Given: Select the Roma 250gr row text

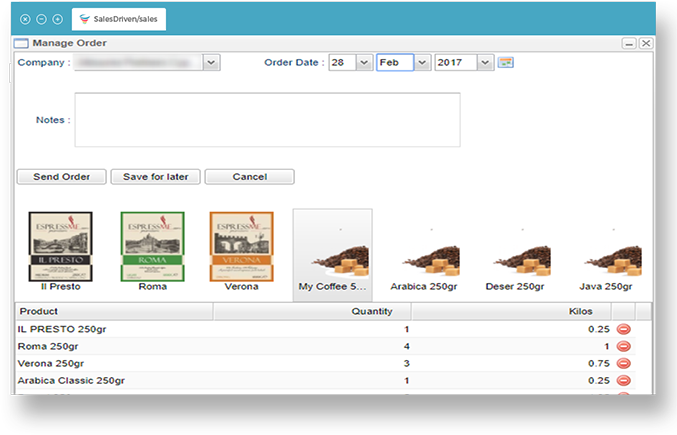Looking at the screenshot, I should (x=48, y=347).
